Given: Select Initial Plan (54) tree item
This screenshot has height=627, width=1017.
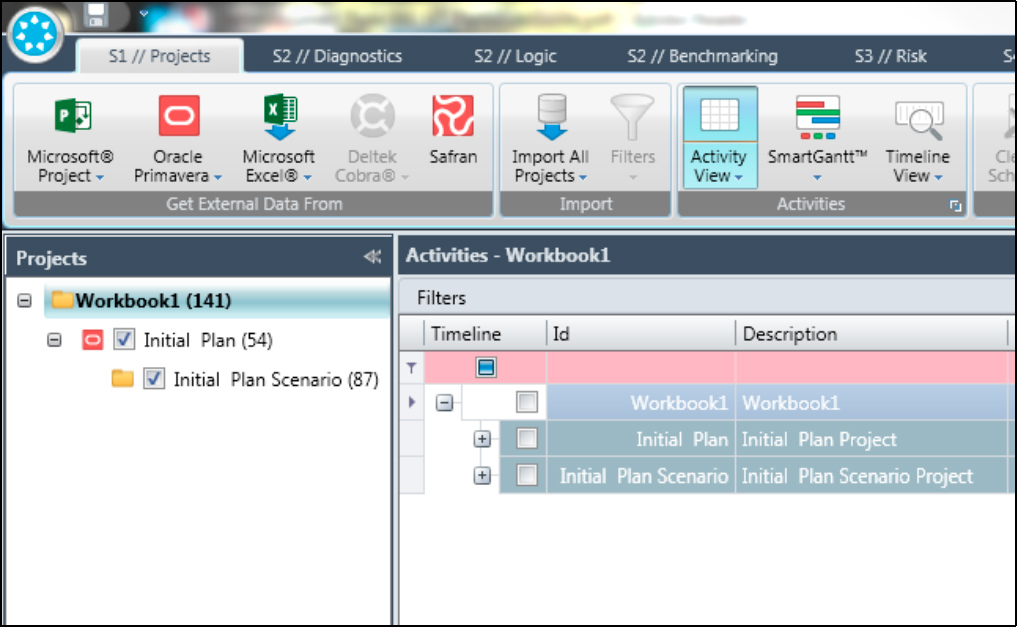Looking at the screenshot, I should point(208,340).
